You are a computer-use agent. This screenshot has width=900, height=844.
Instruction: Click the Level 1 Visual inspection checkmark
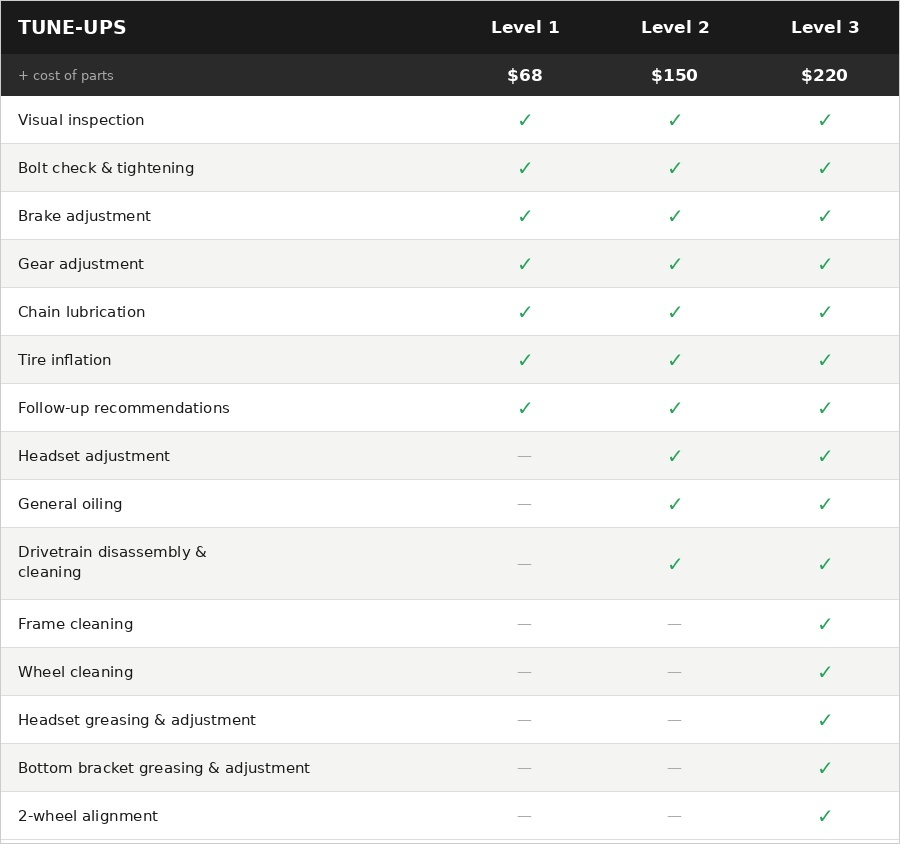pyautogui.click(x=525, y=120)
